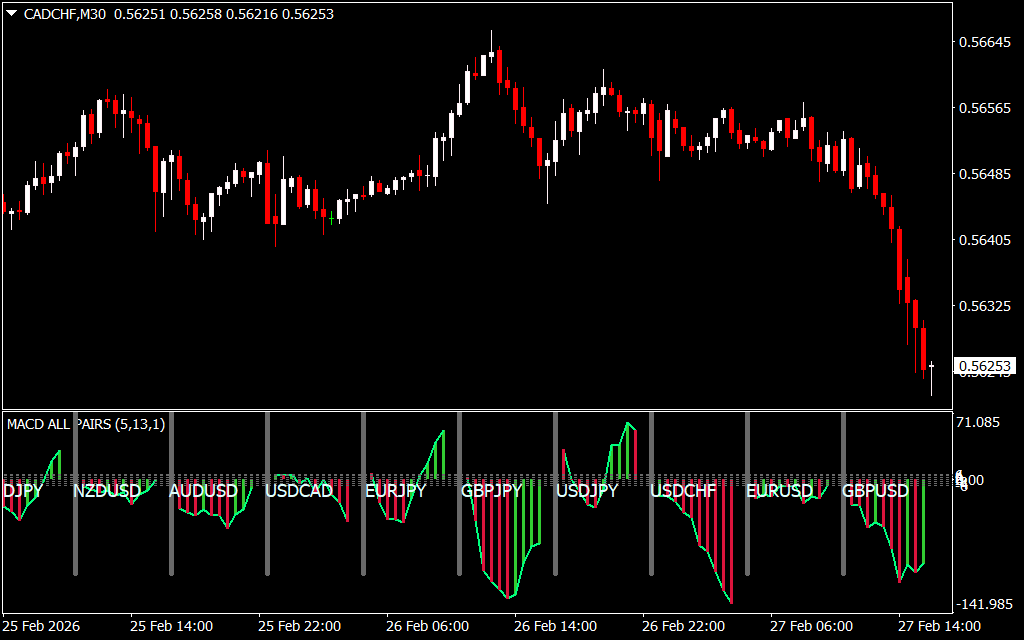Choose the USDJPY pair label
The height and width of the screenshot is (640, 1024).
click(x=587, y=491)
